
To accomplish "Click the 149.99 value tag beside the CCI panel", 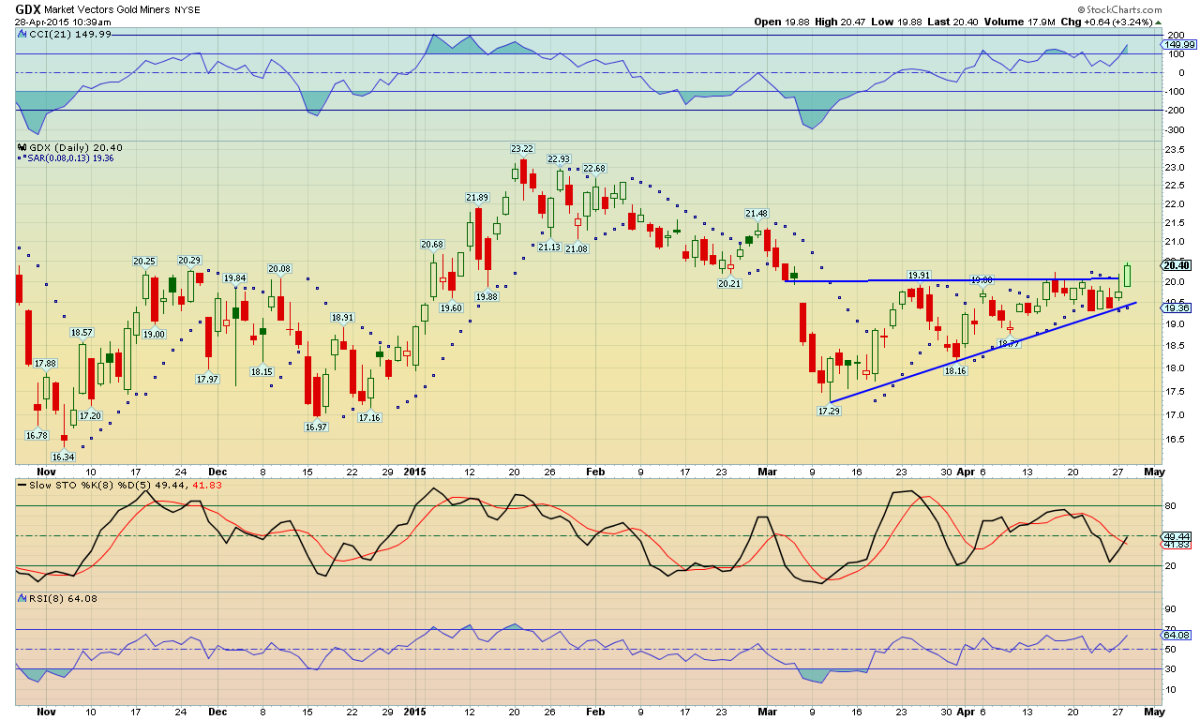I will (1180, 44).
